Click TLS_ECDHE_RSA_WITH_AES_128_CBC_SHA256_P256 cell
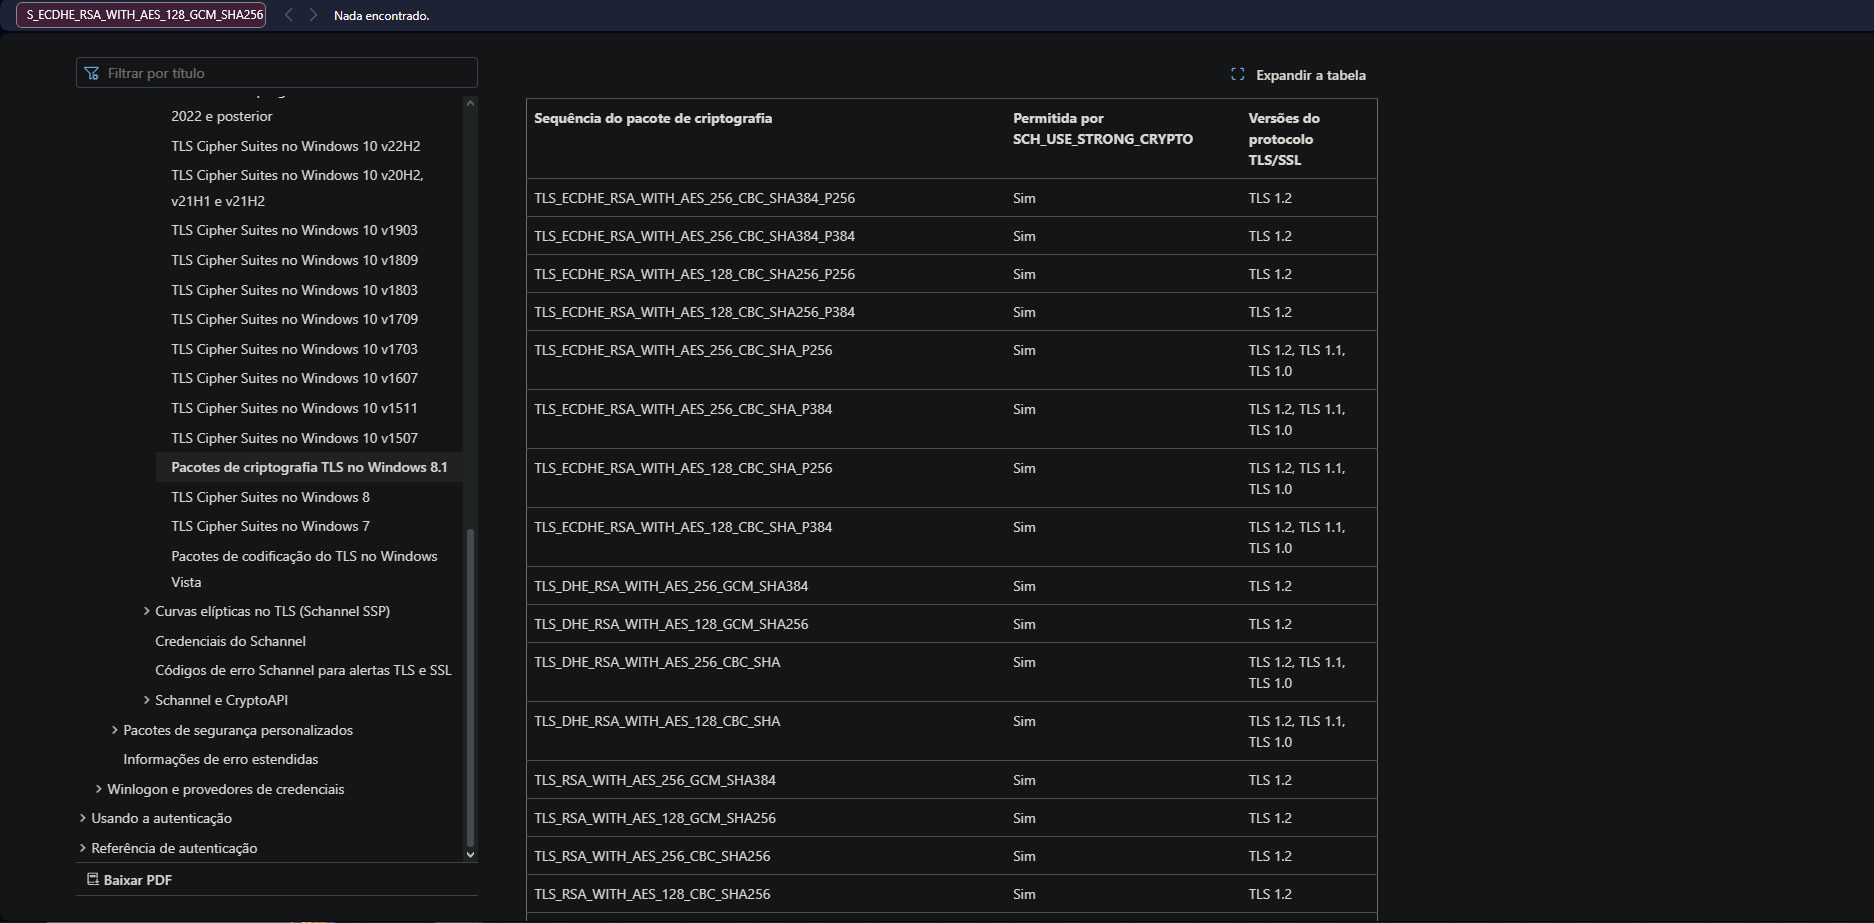 (694, 274)
